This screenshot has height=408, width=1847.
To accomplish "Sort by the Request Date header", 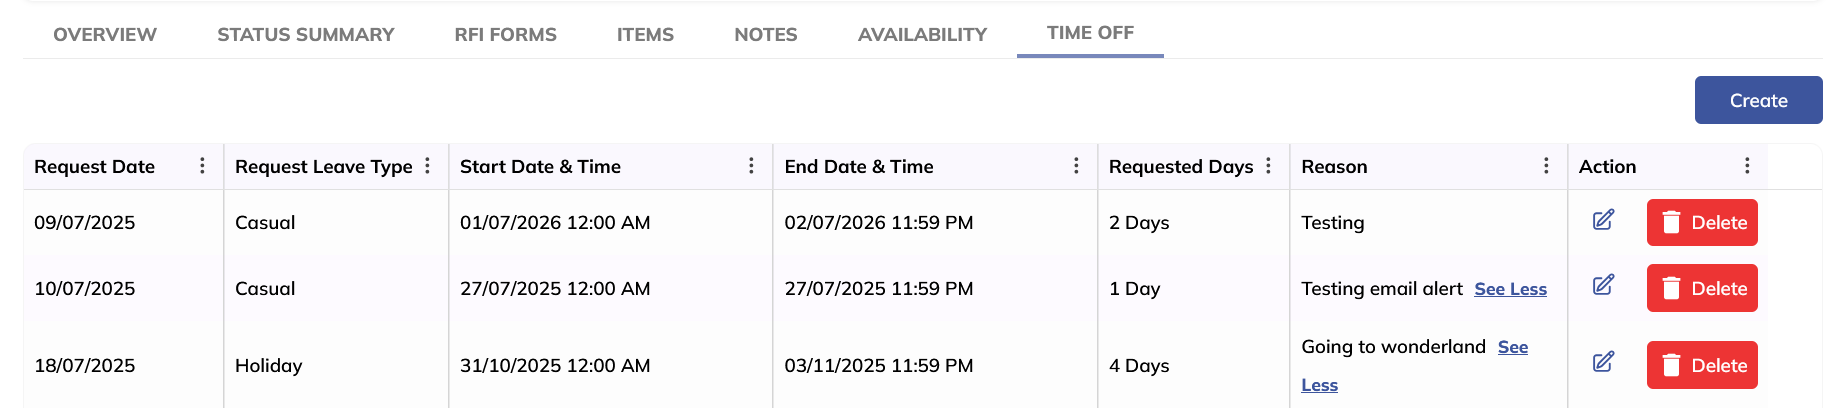I will pos(95,167).
